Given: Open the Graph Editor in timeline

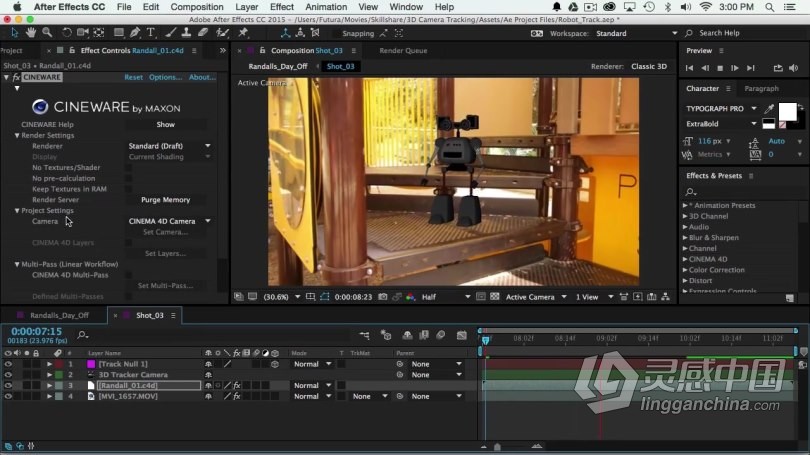Looking at the screenshot, I should (462, 335).
